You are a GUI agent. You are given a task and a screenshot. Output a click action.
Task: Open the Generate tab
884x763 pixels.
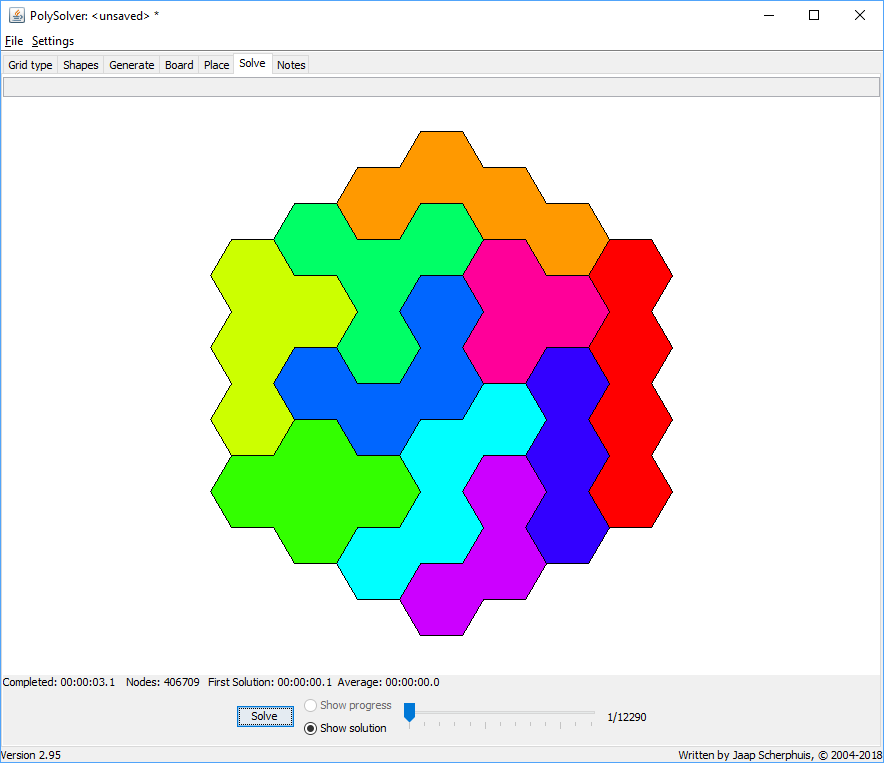[131, 65]
